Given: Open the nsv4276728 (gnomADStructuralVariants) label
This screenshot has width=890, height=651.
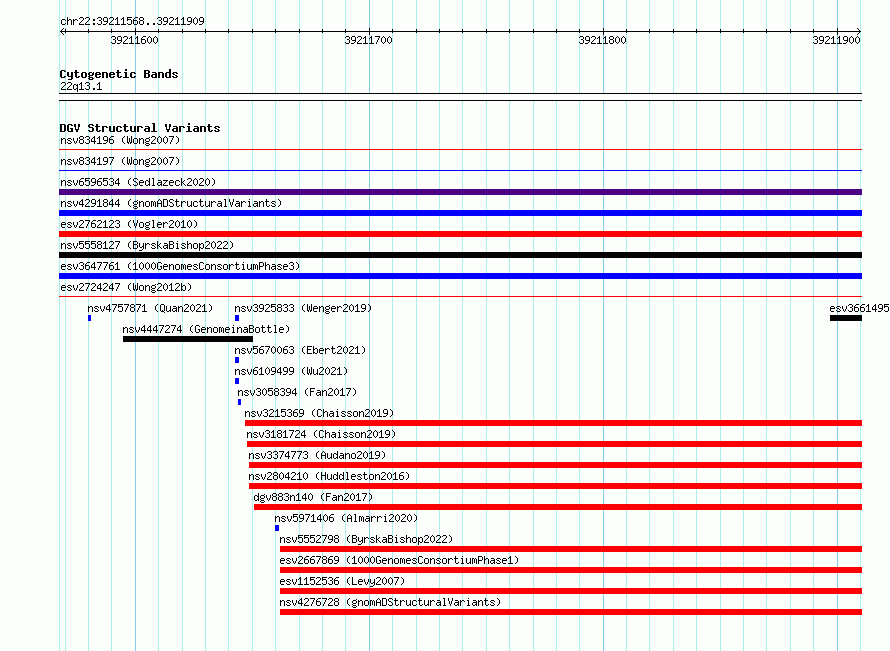Looking at the screenshot, I should (x=390, y=602).
